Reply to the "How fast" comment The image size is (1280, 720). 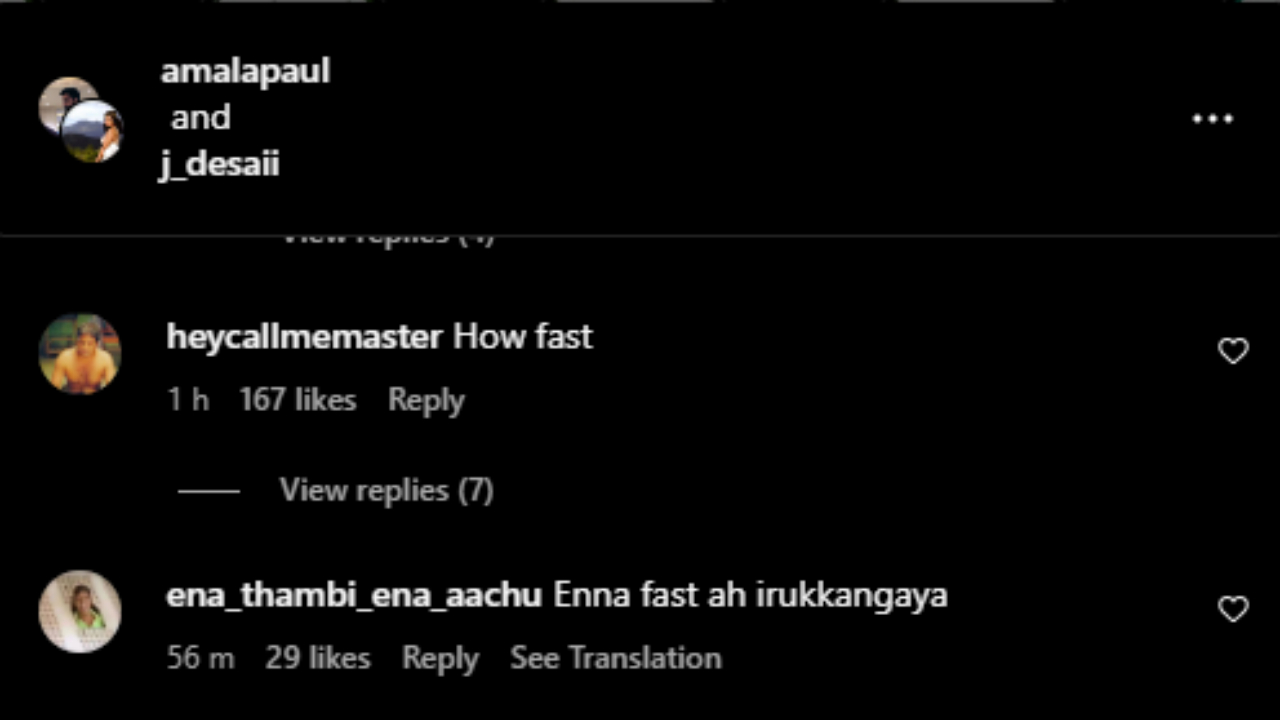426,400
